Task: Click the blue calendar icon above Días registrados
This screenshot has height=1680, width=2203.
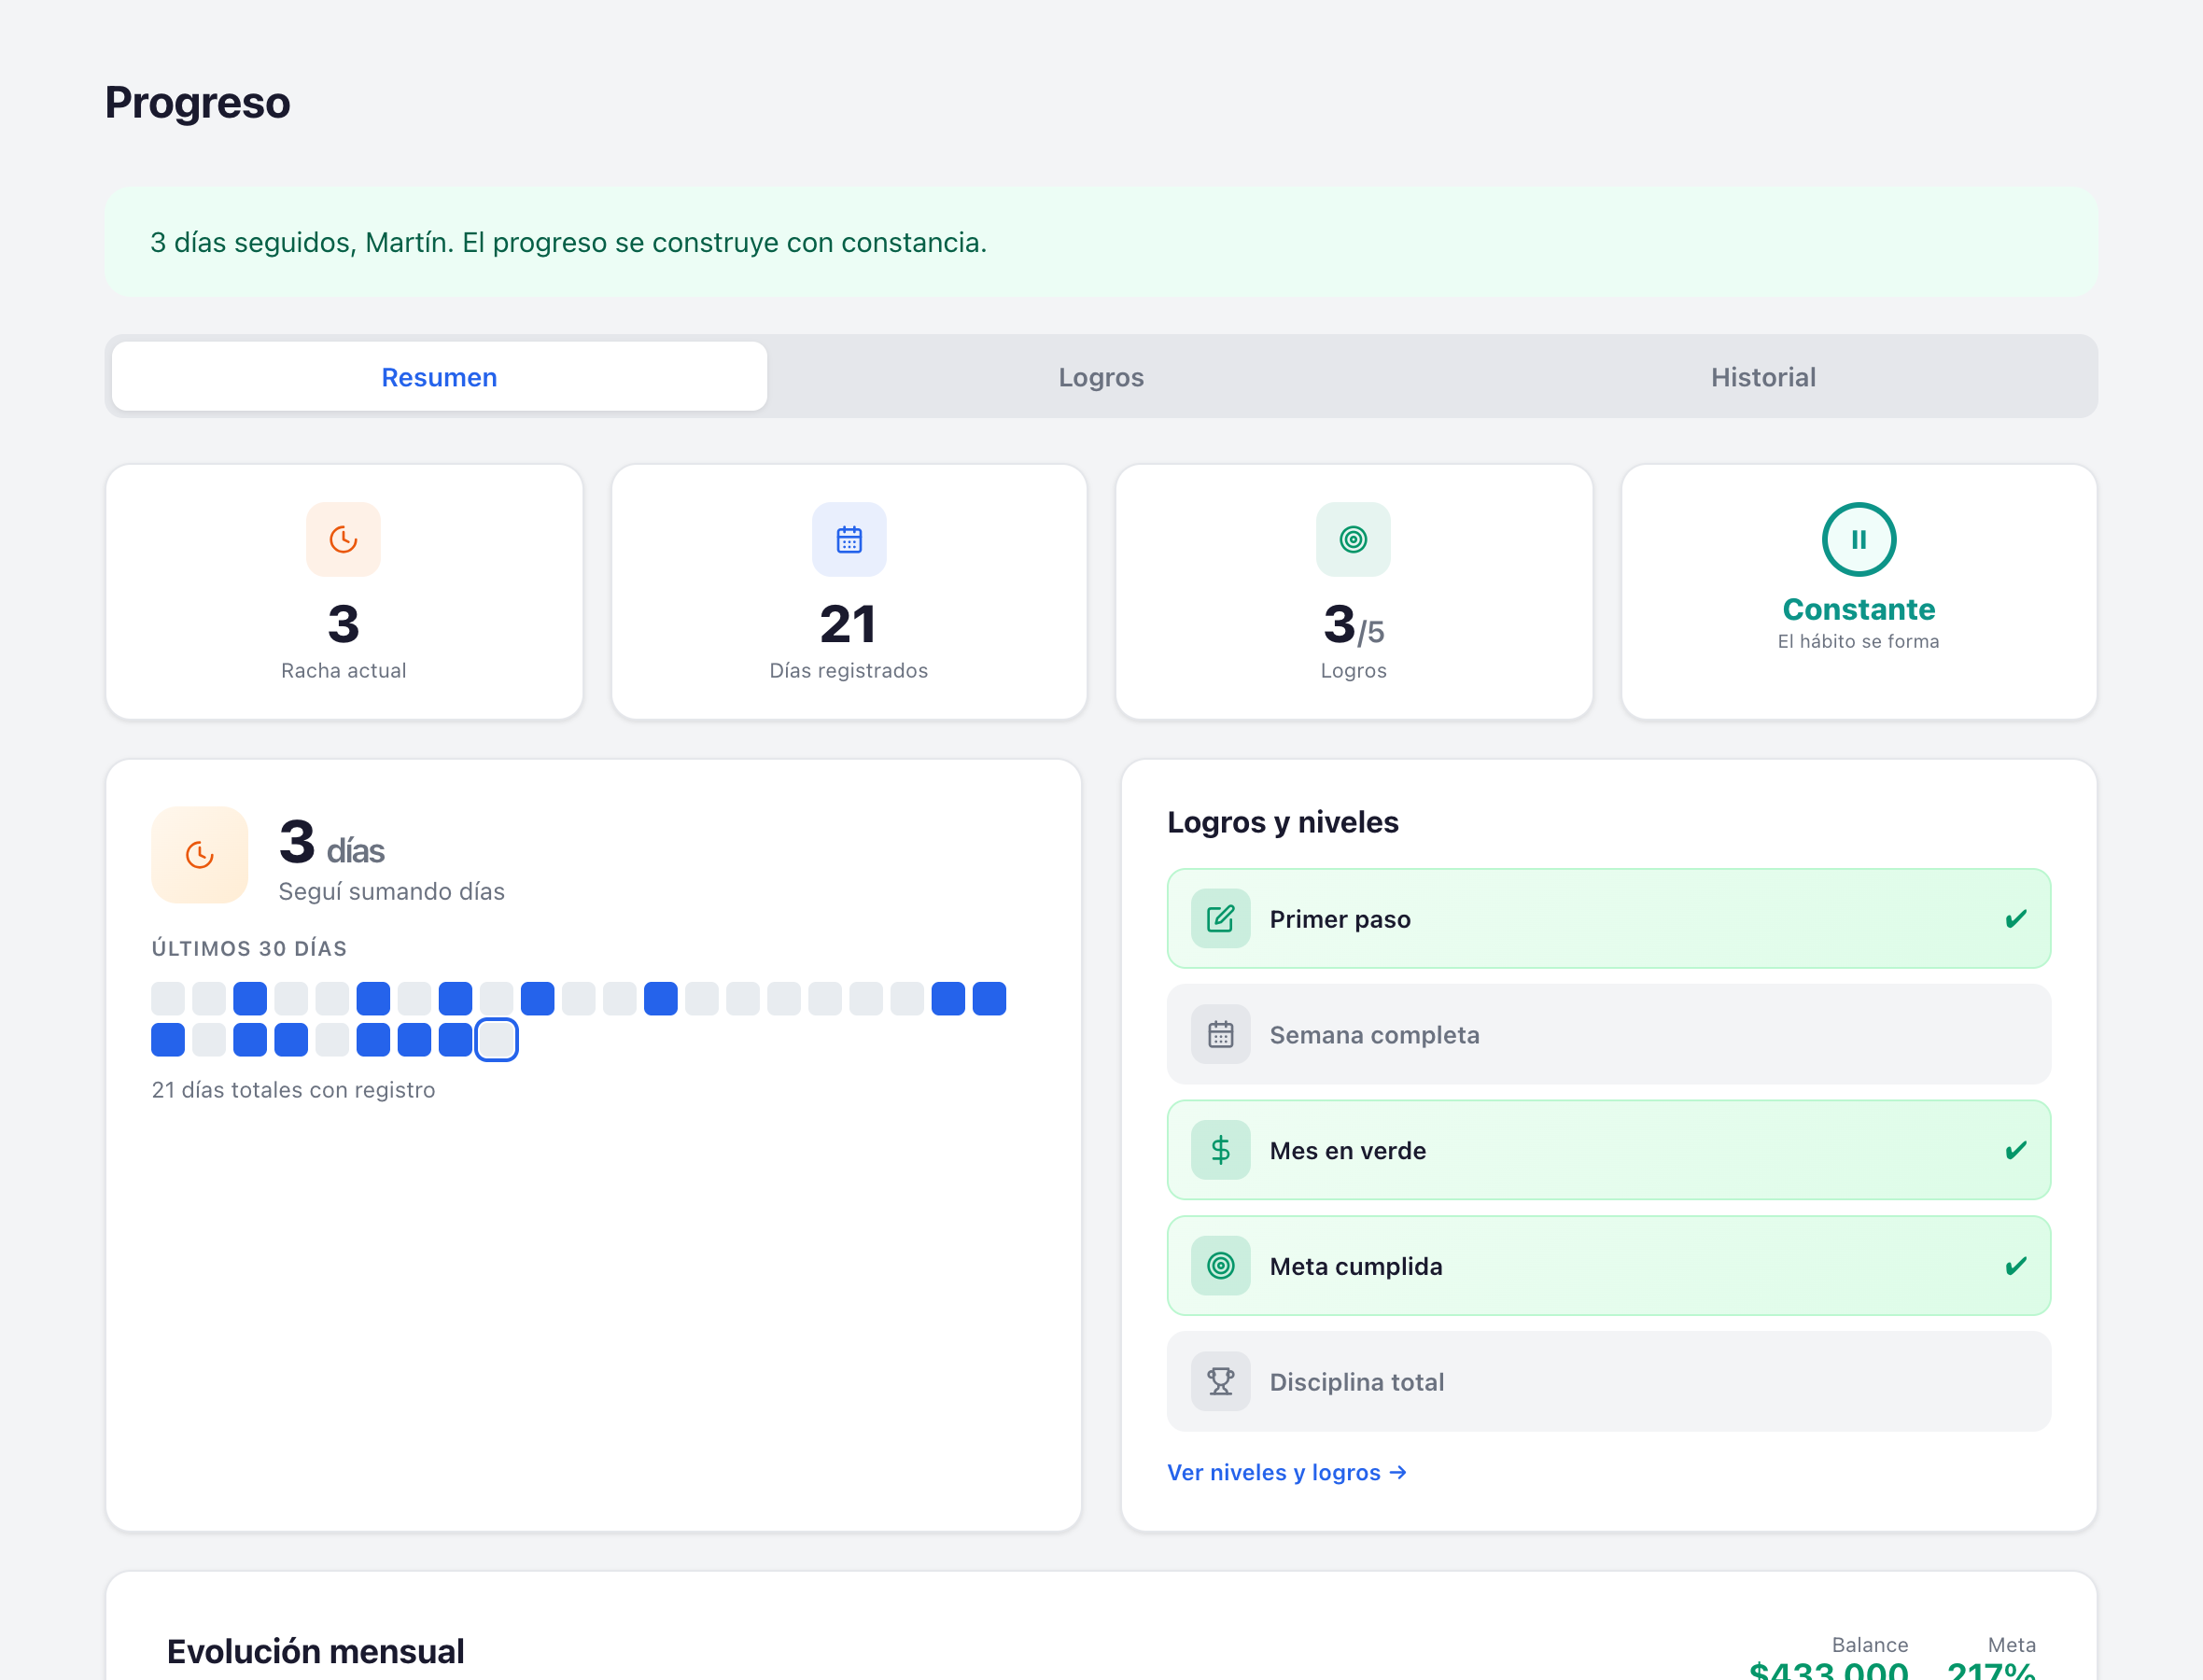Action: [848, 539]
